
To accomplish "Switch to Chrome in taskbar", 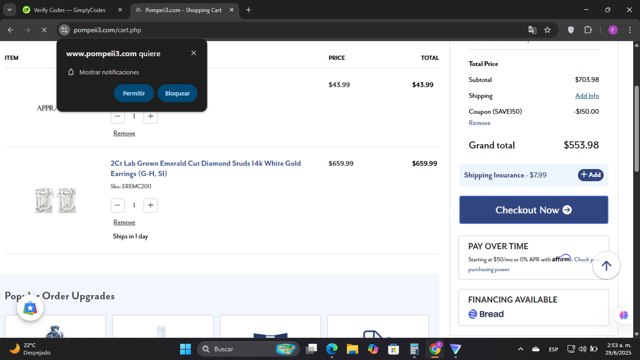I will tap(435, 349).
